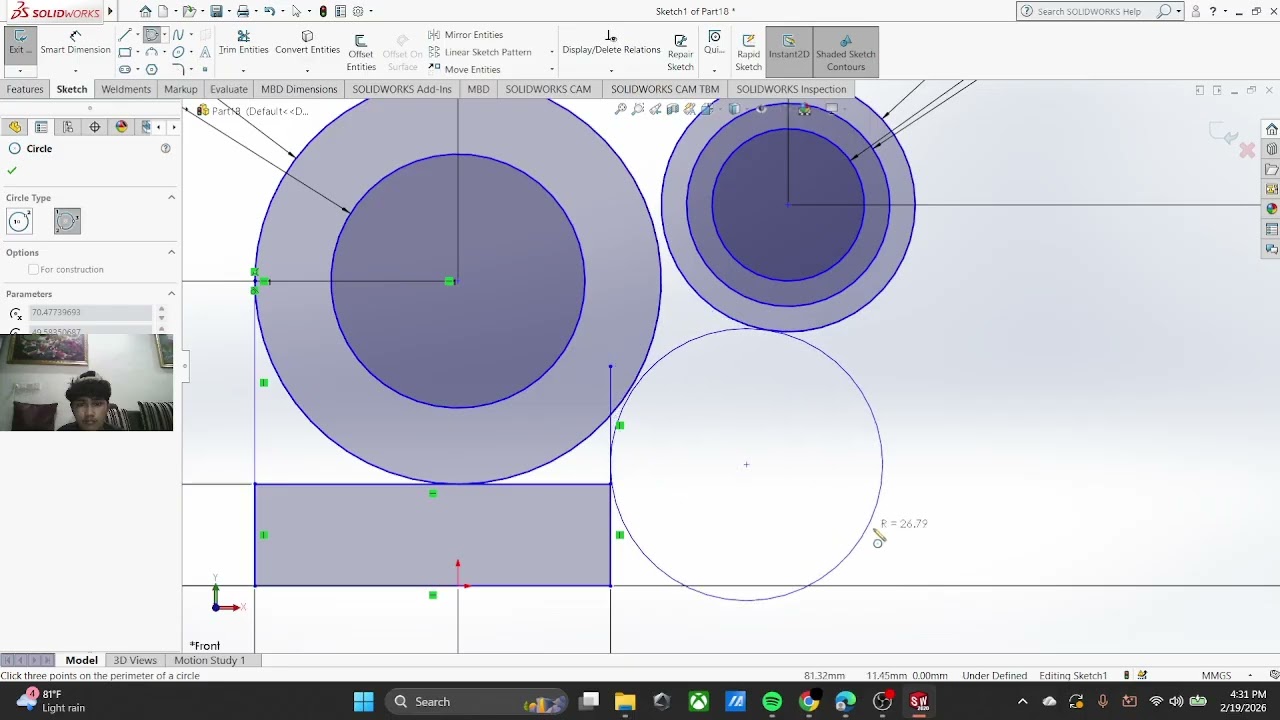Switch to the Evaluate tab
The height and width of the screenshot is (720, 1280).
coord(229,89)
